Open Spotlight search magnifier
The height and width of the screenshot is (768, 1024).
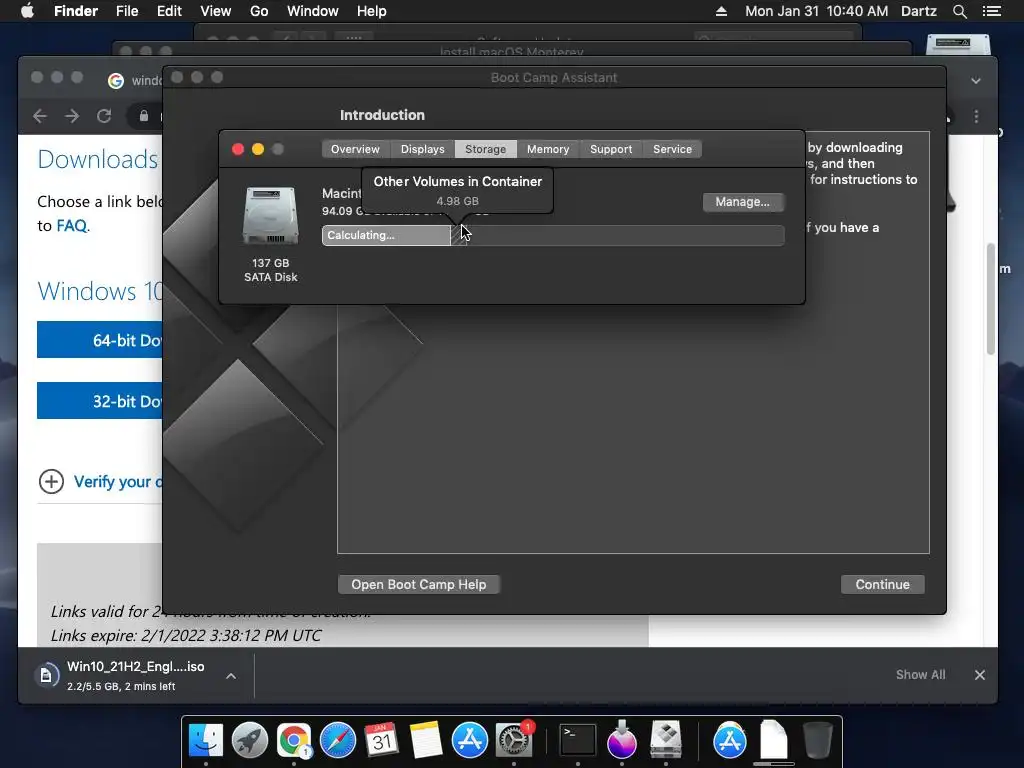coord(959,11)
